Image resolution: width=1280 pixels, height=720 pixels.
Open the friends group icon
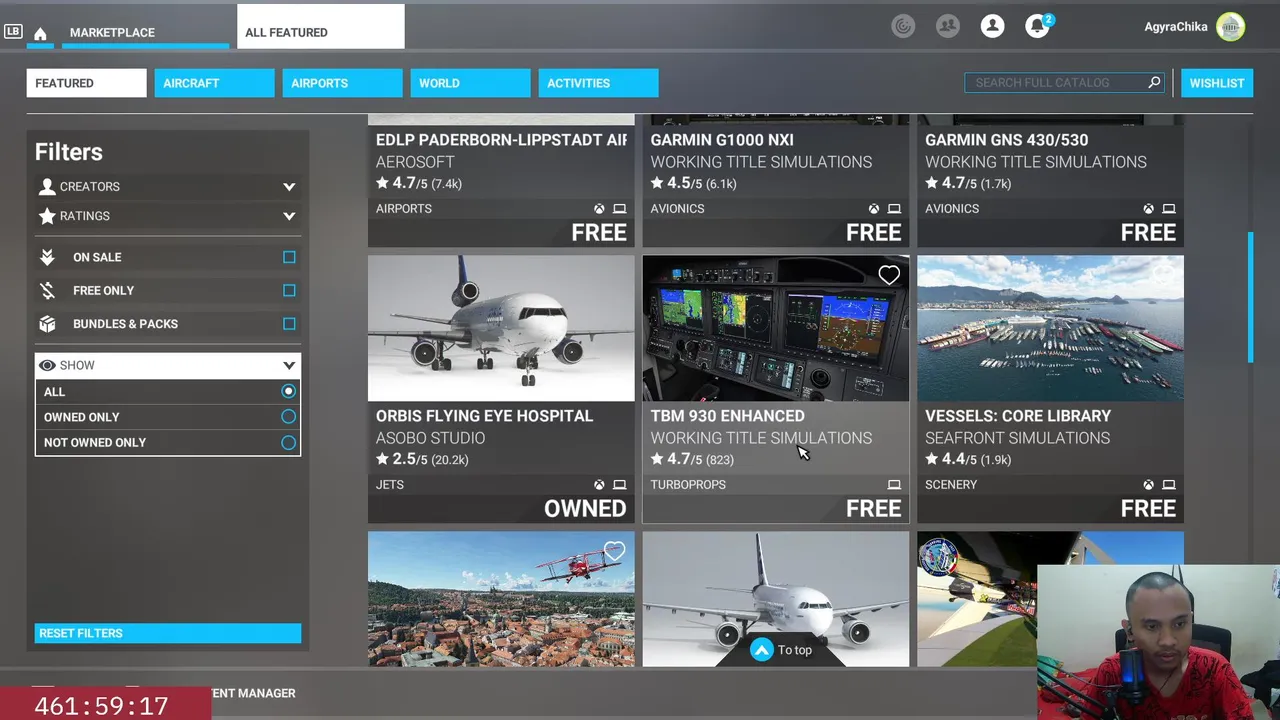pos(948,26)
